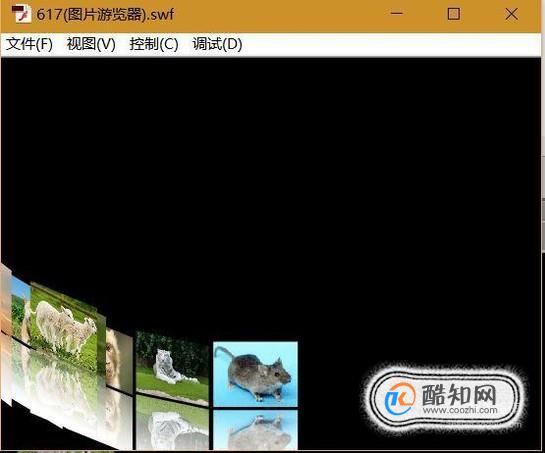545x453 pixels.
Task: Pick the monkey face thumbnail
Action: pos(119,361)
